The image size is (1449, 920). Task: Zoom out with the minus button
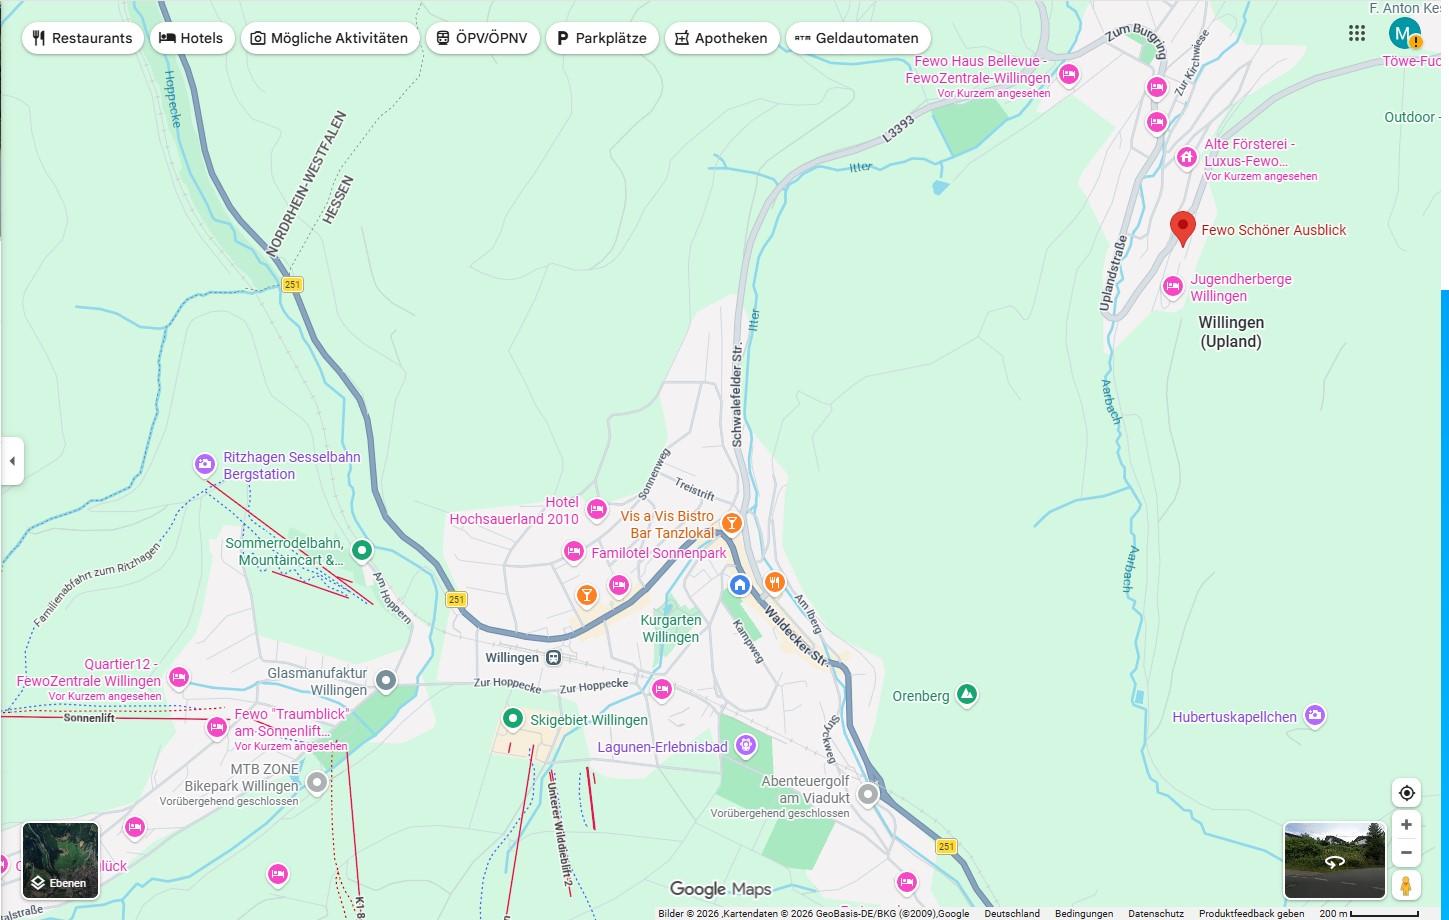click(x=1406, y=853)
